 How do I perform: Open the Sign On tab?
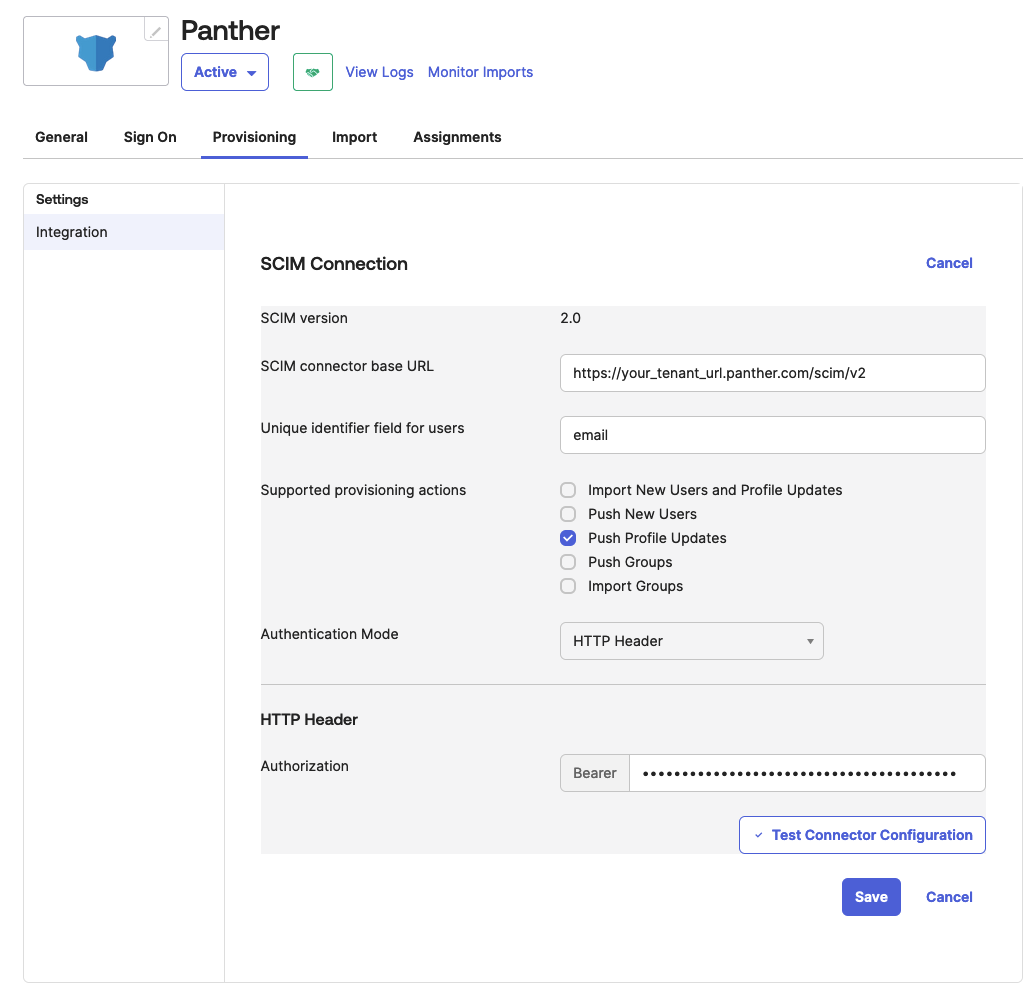[149, 137]
